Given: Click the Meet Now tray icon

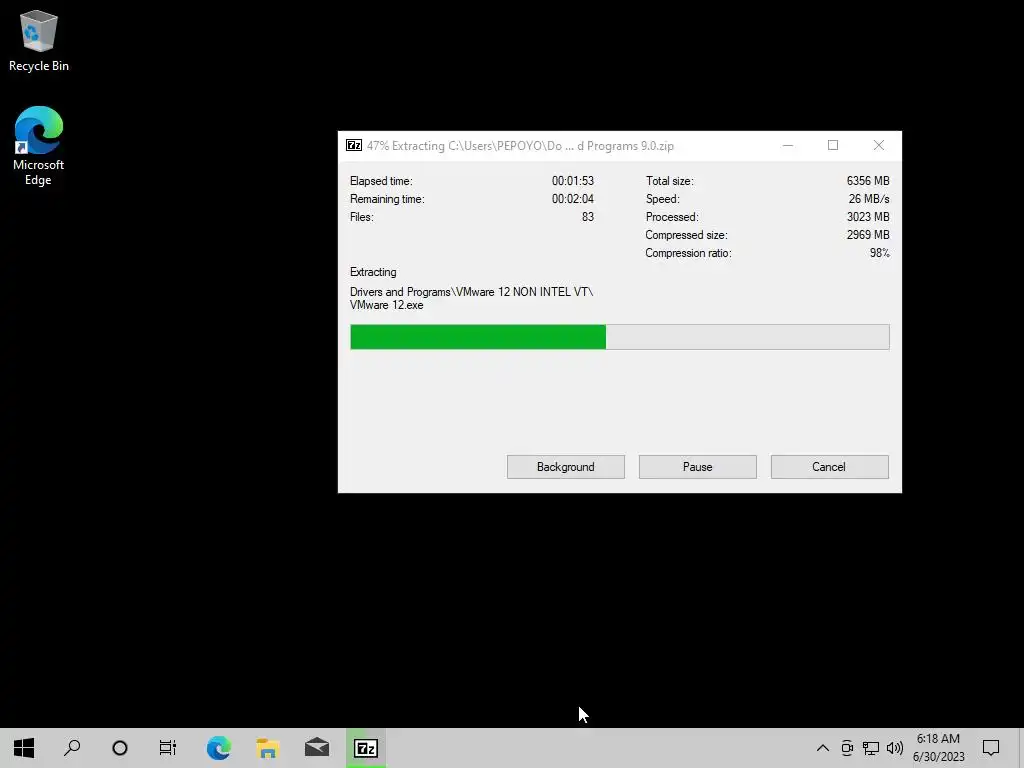Looking at the screenshot, I should (847, 748).
